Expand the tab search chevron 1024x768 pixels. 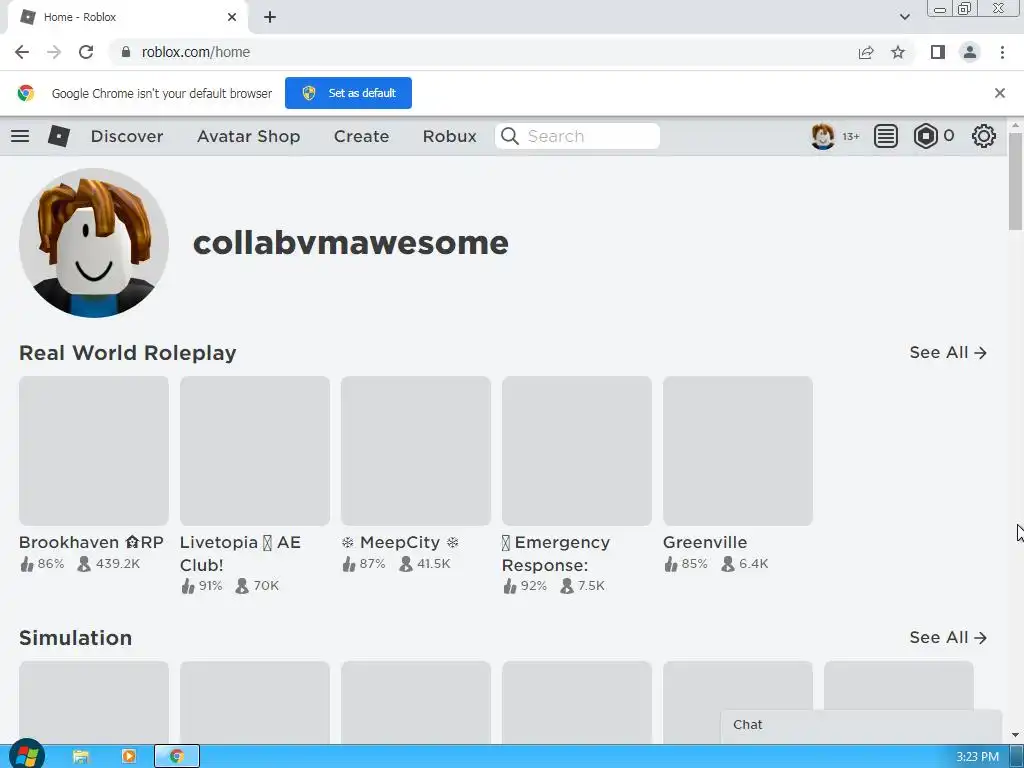904,17
